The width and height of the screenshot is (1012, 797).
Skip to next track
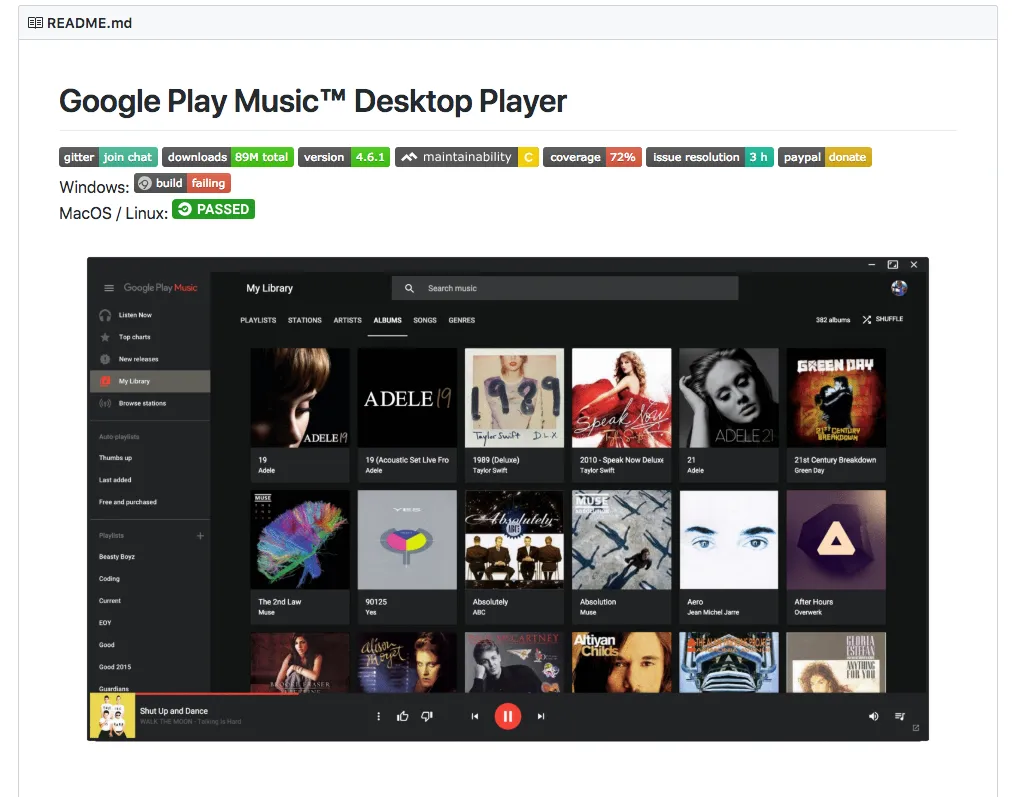point(541,716)
